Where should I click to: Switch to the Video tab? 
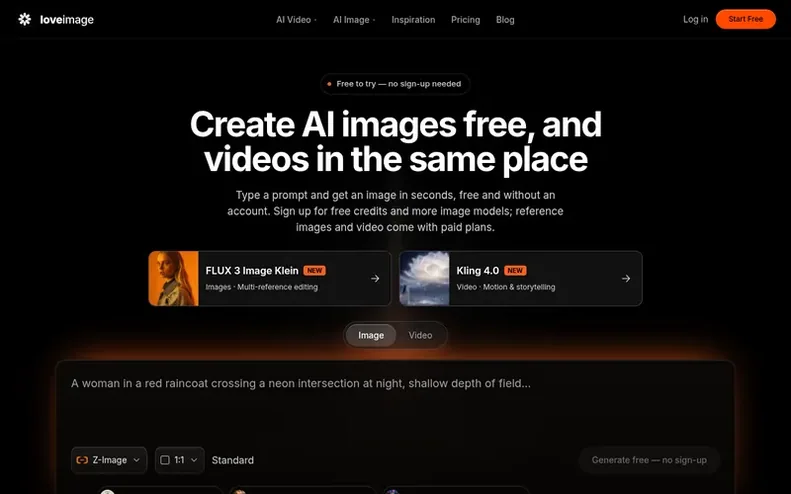point(420,335)
